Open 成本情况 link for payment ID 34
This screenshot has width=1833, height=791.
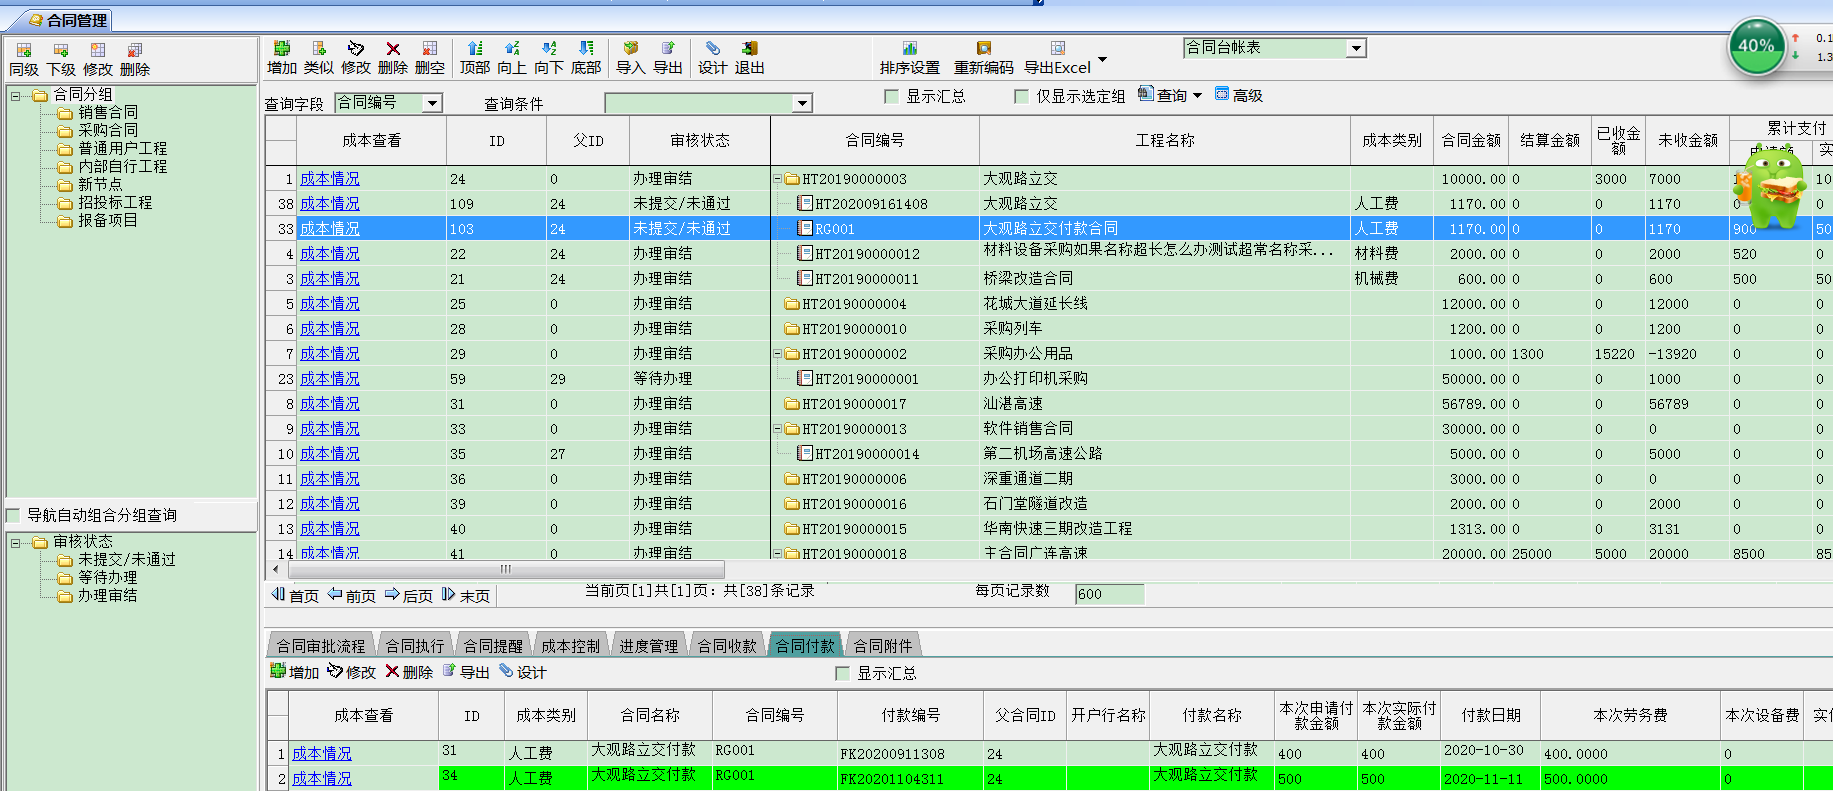[x=322, y=778]
